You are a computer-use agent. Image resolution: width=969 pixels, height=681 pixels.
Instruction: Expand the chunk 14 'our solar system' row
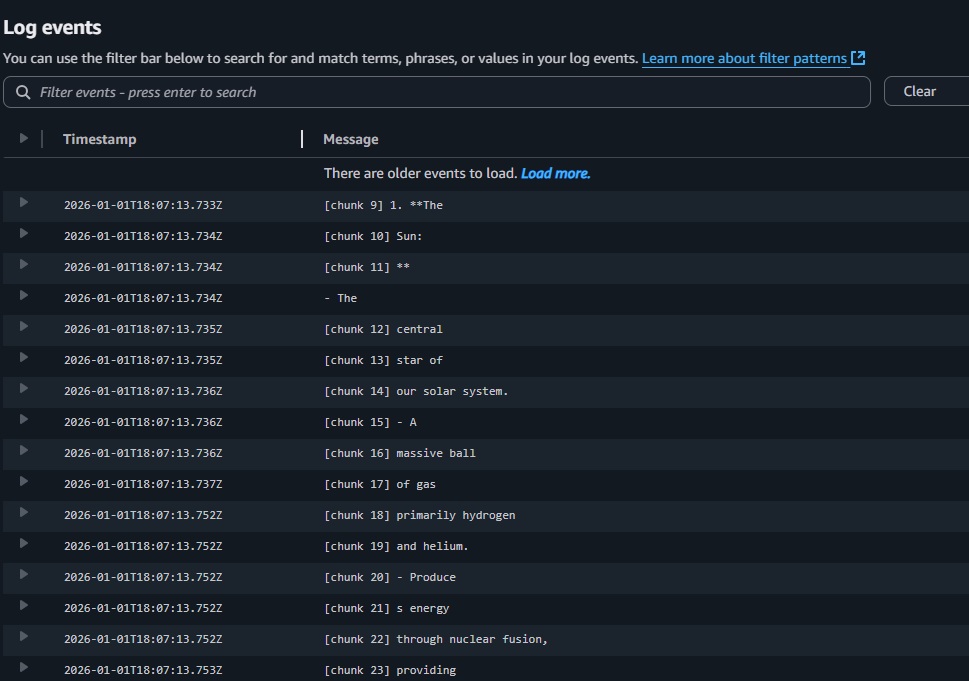coord(24,389)
